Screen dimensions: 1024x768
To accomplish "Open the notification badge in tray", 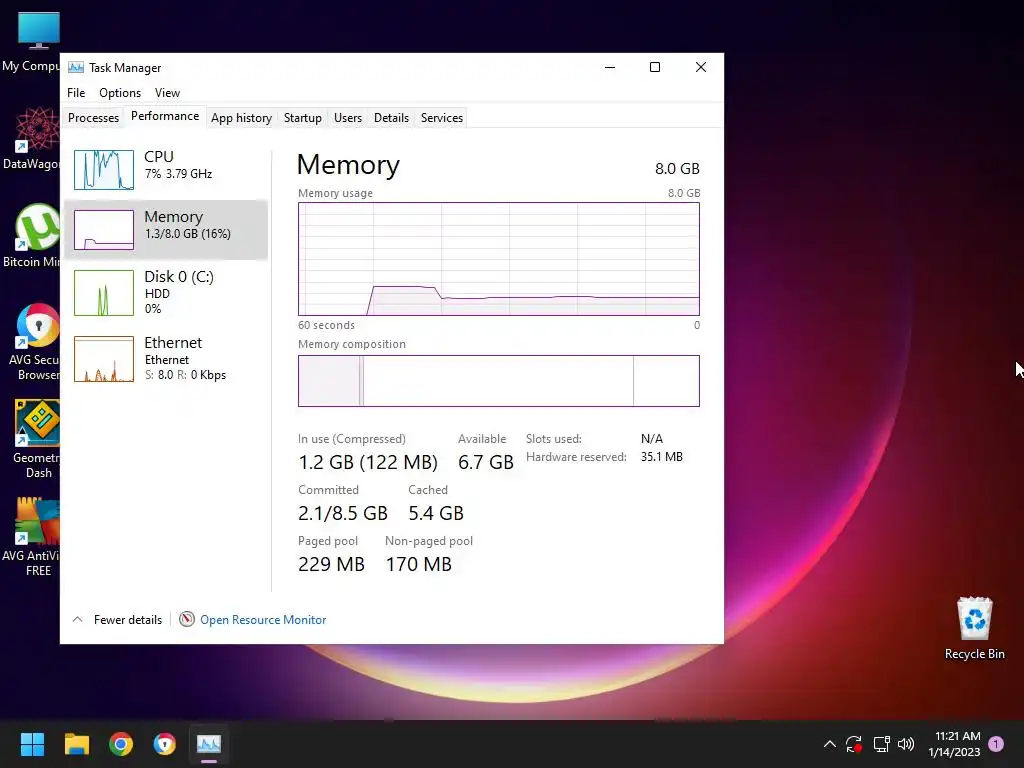I will 996,744.
